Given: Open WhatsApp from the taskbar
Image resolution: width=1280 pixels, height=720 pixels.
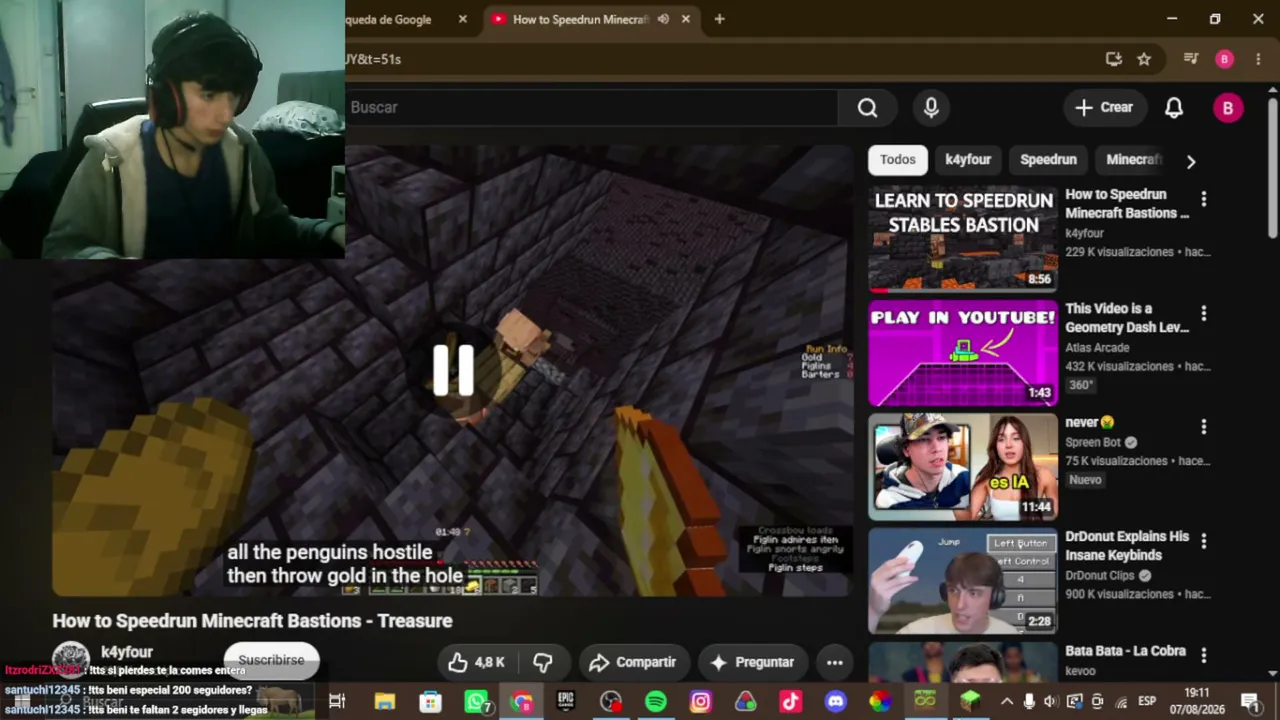Looking at the screenshot, I should pos(476,702).
